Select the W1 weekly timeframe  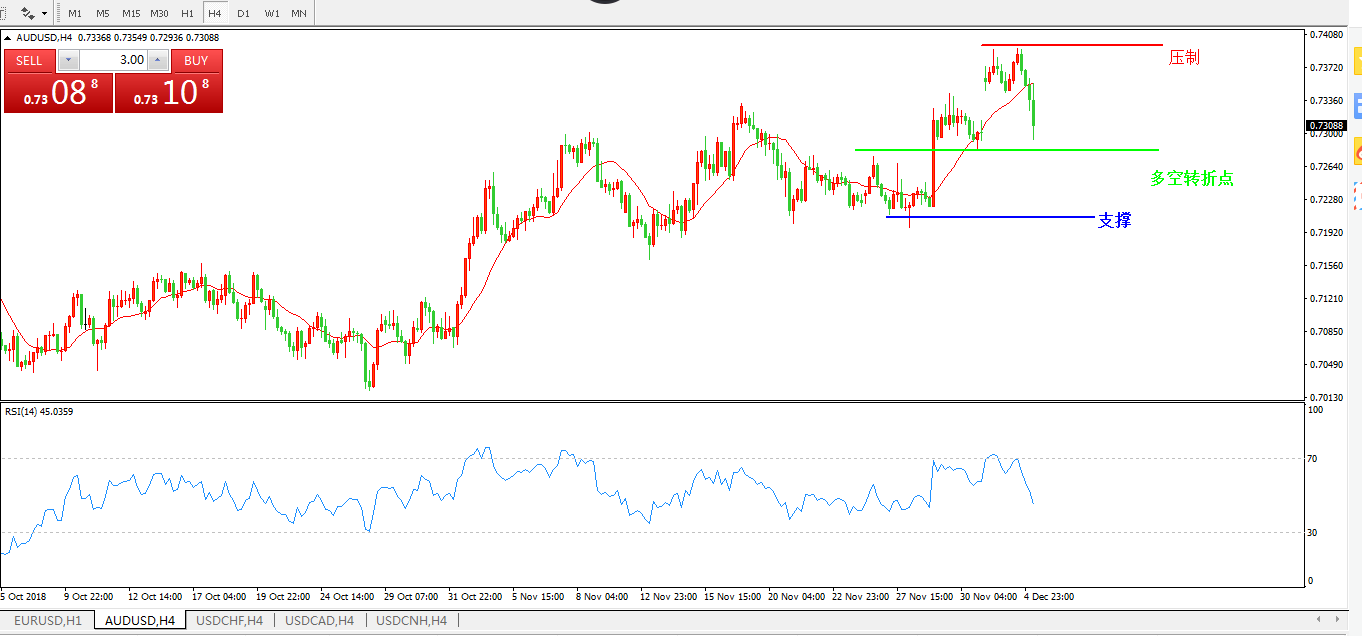pos(271,14)
